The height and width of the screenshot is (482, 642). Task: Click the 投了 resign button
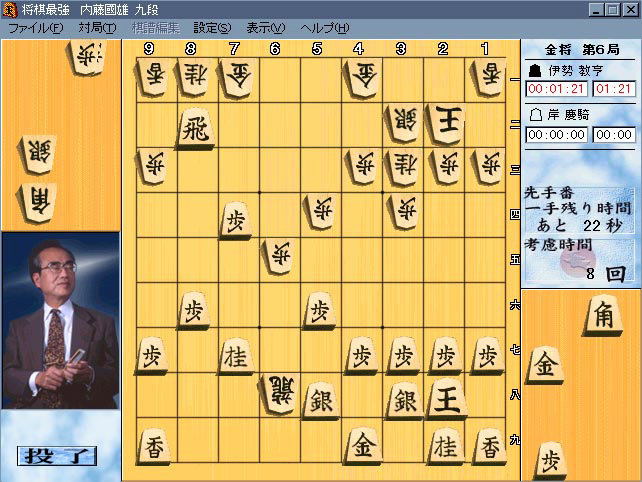pyautogui.click(x=57, y=456)
